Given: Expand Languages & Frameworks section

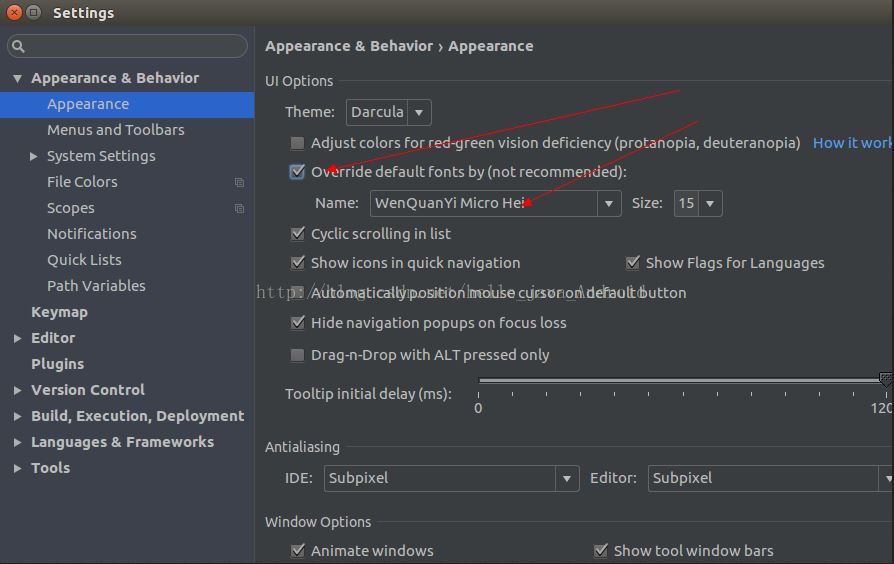Looking at the screenshot, I should 18,442.
